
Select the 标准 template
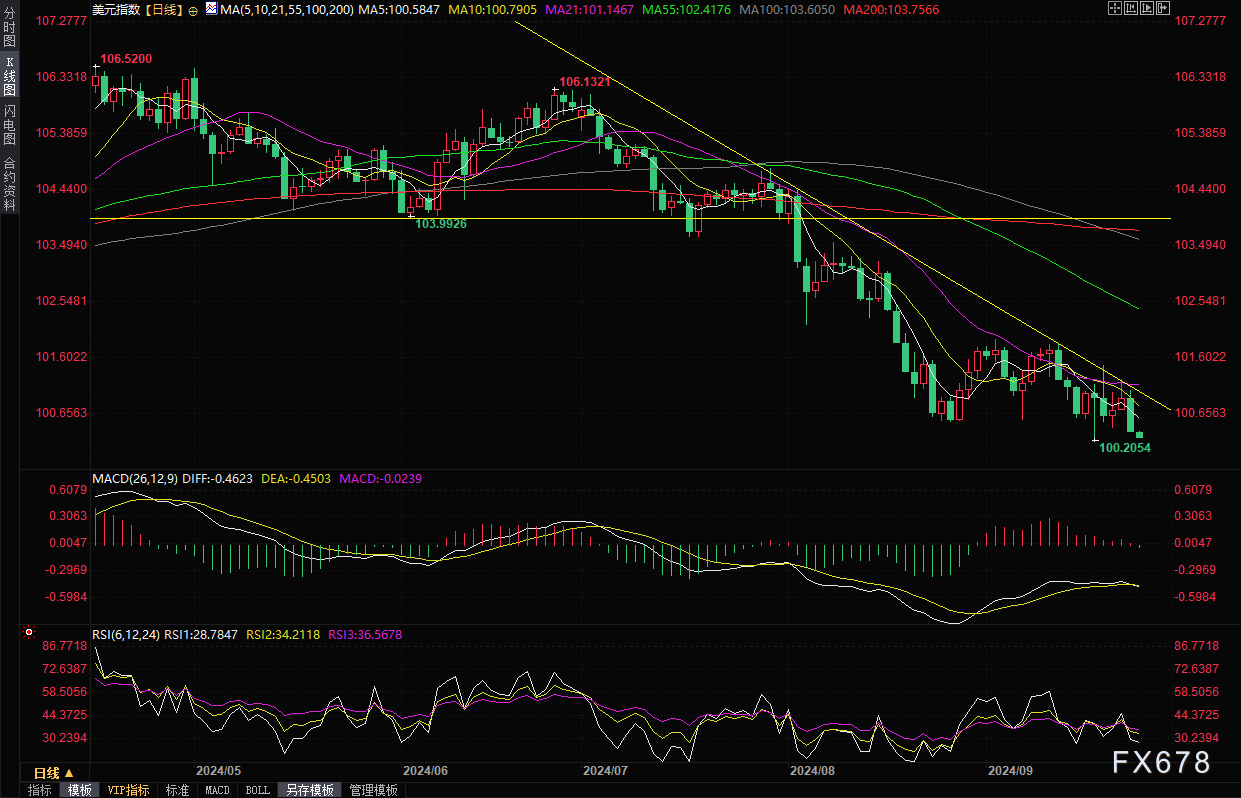[x=177, y=790]
